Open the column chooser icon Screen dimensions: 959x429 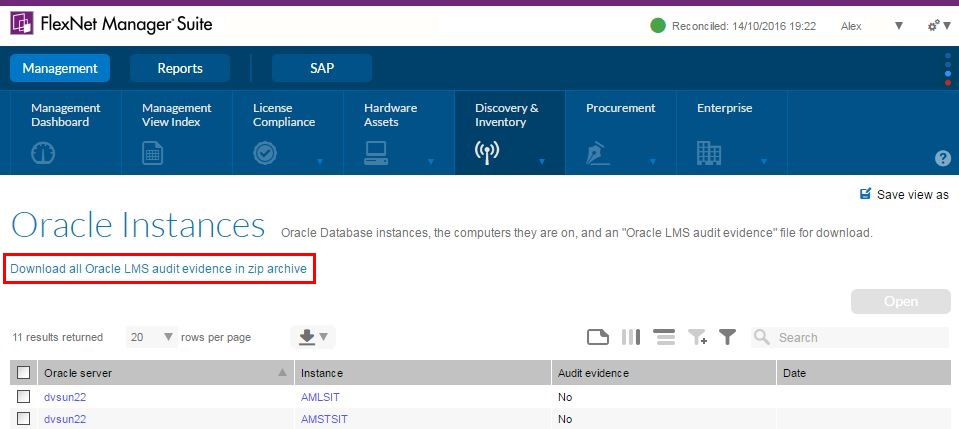[x=631, y=337]
